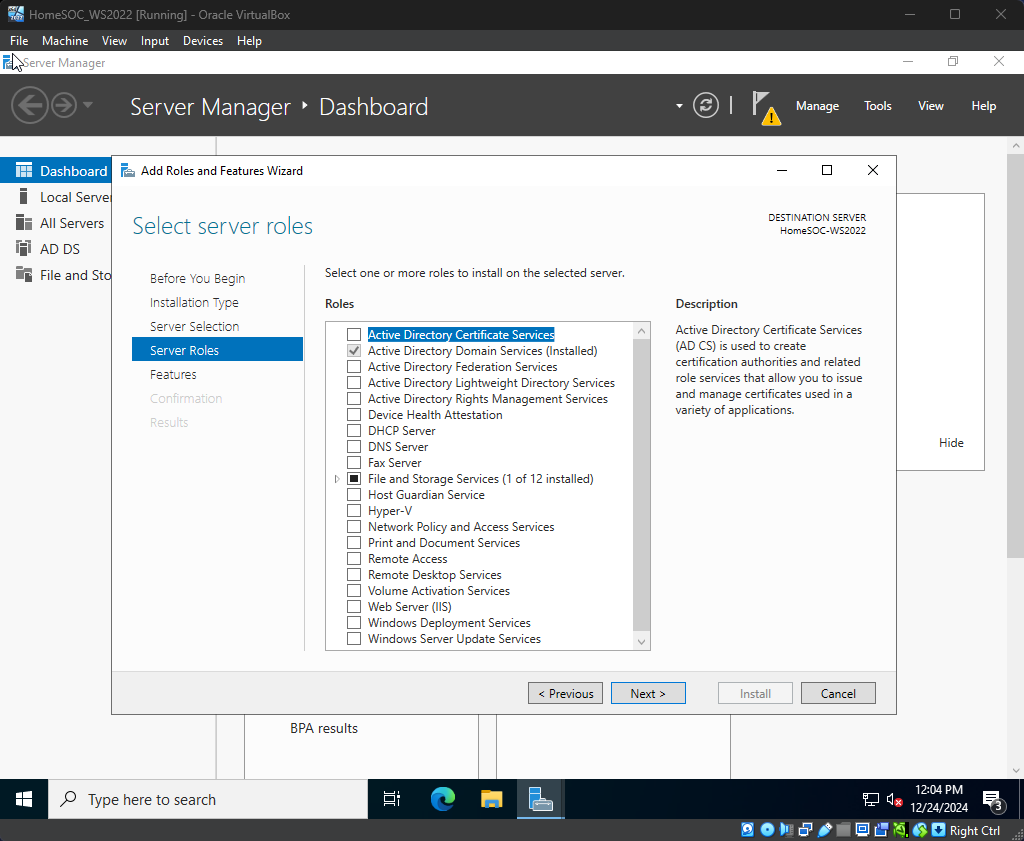The width and height of the screenshot is (1024, 841).
Task: Check the DHCP Server role checkbox
Action: 354,431
